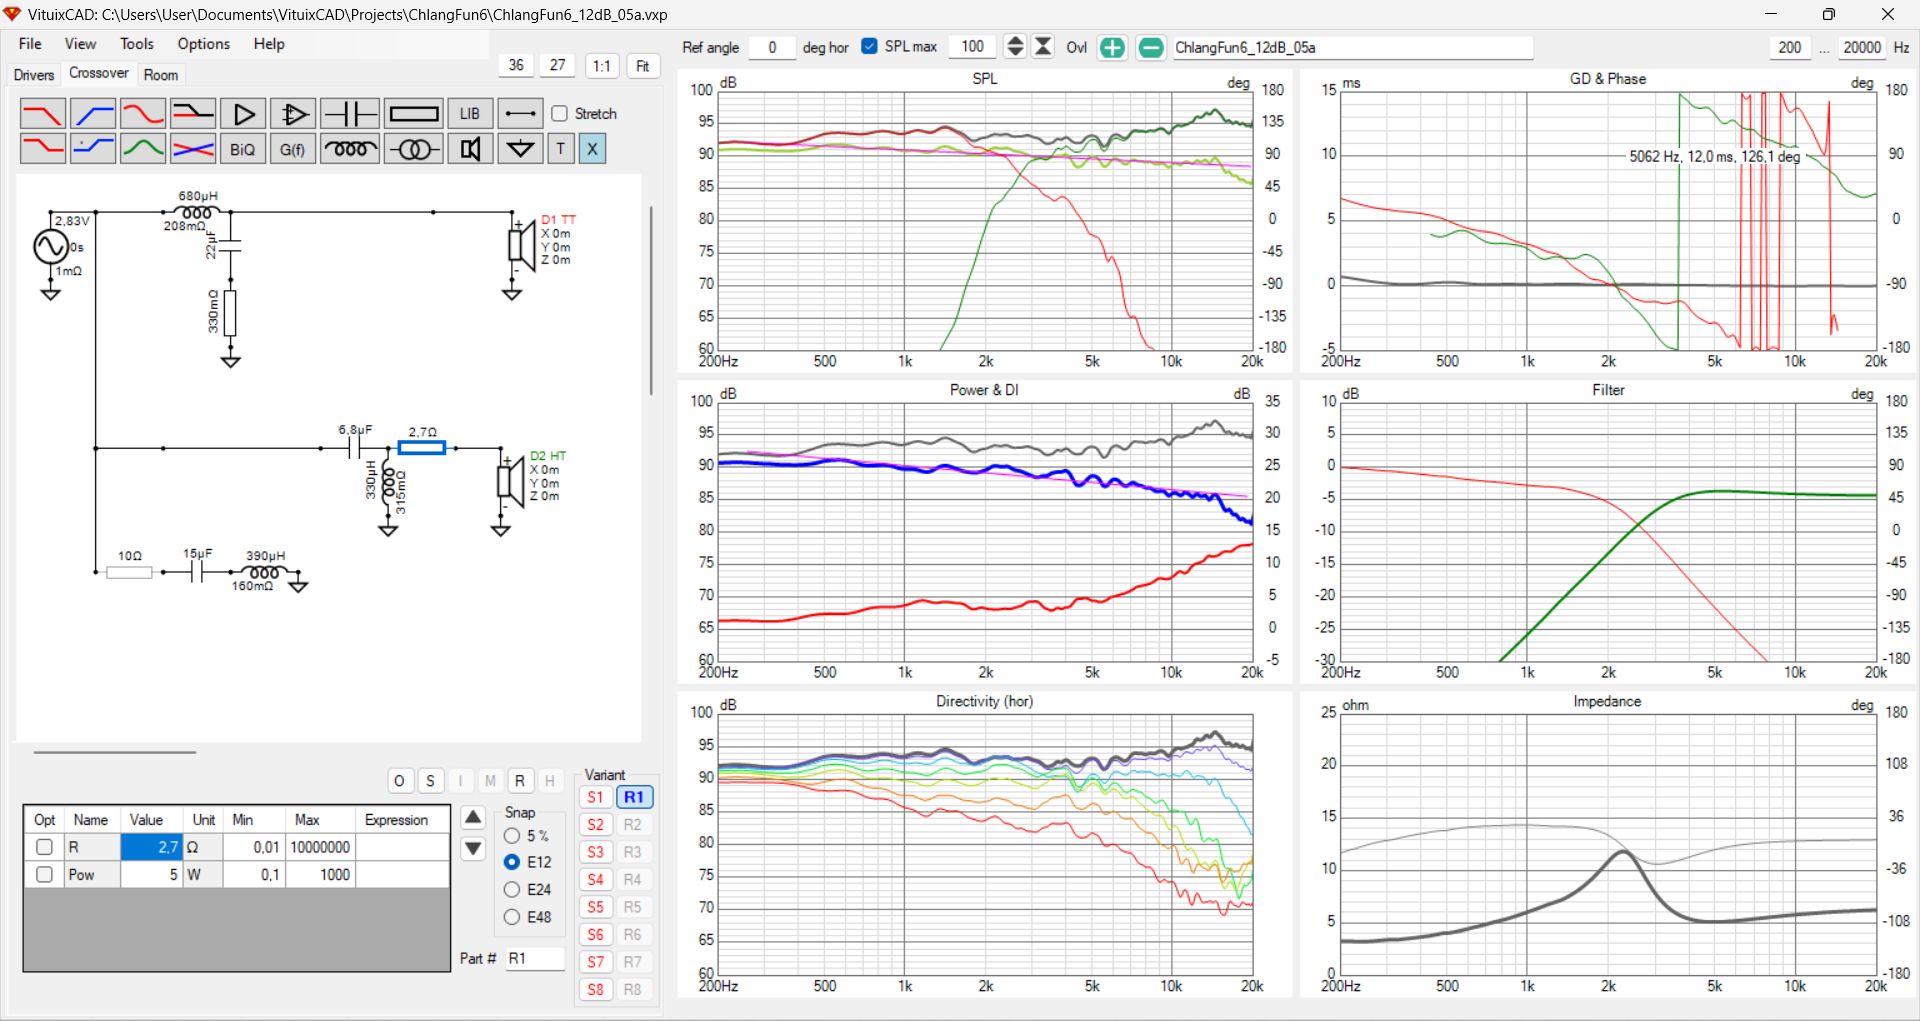Select variant S2 button
The image size is (1920, 1021).
pyautogui.click(x=595, y=825)
